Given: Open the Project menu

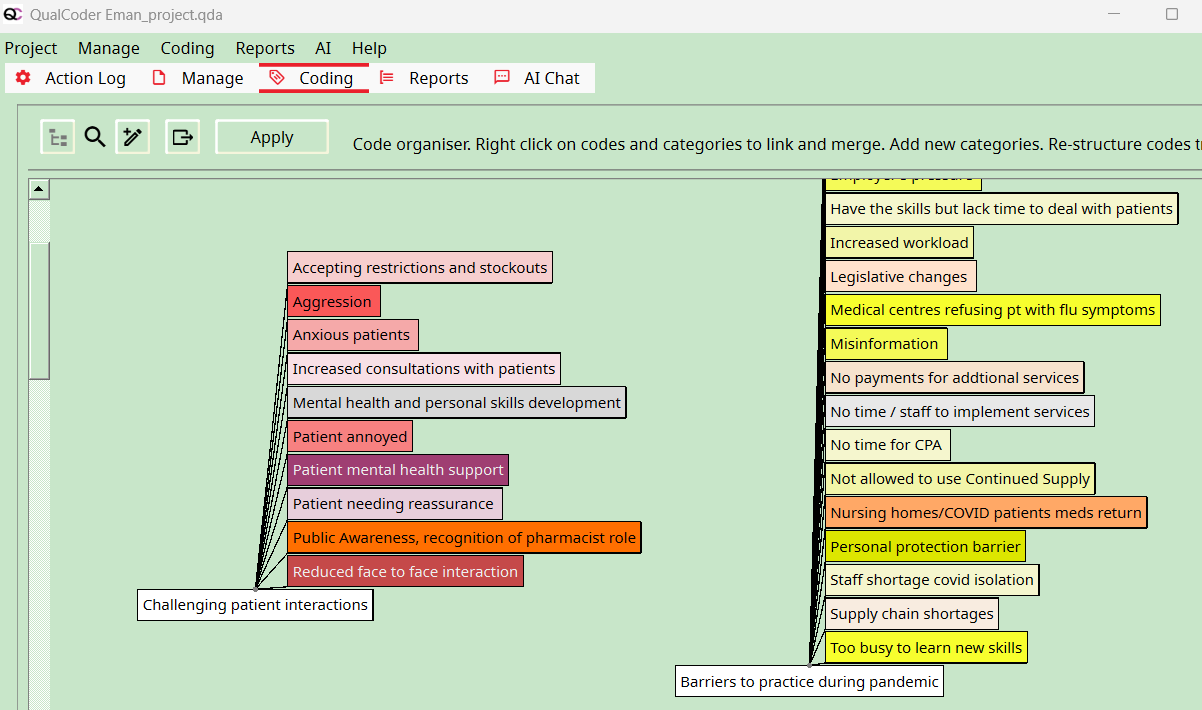Looking at the screenshot, I should pos(31,48).
